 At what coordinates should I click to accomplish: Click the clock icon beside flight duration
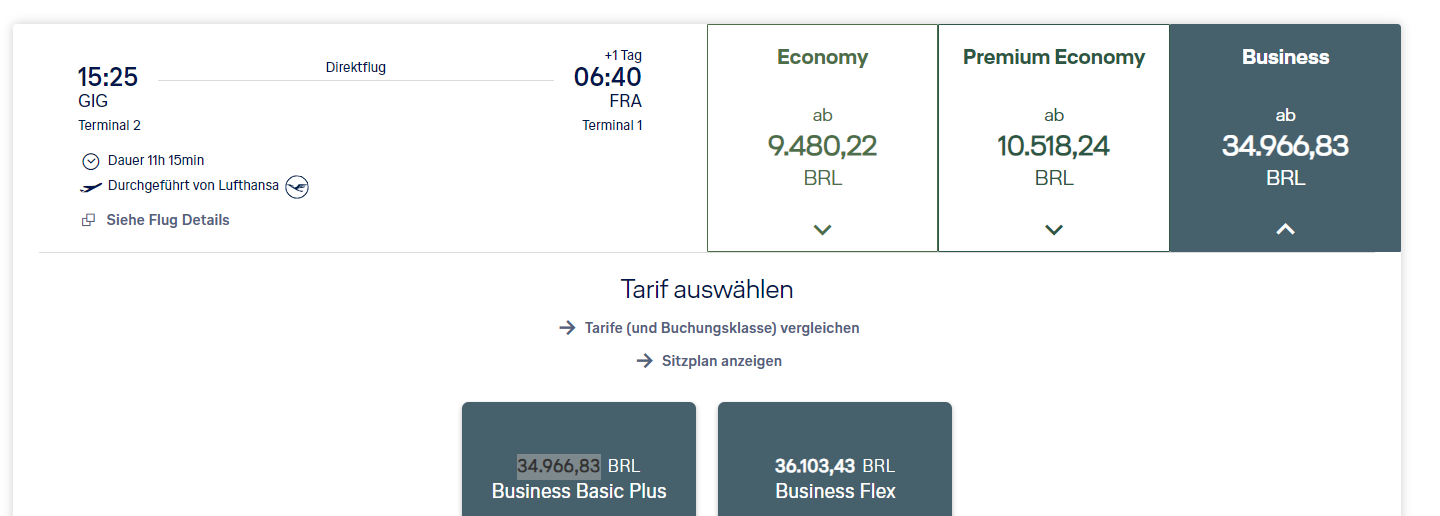(91, 161)
